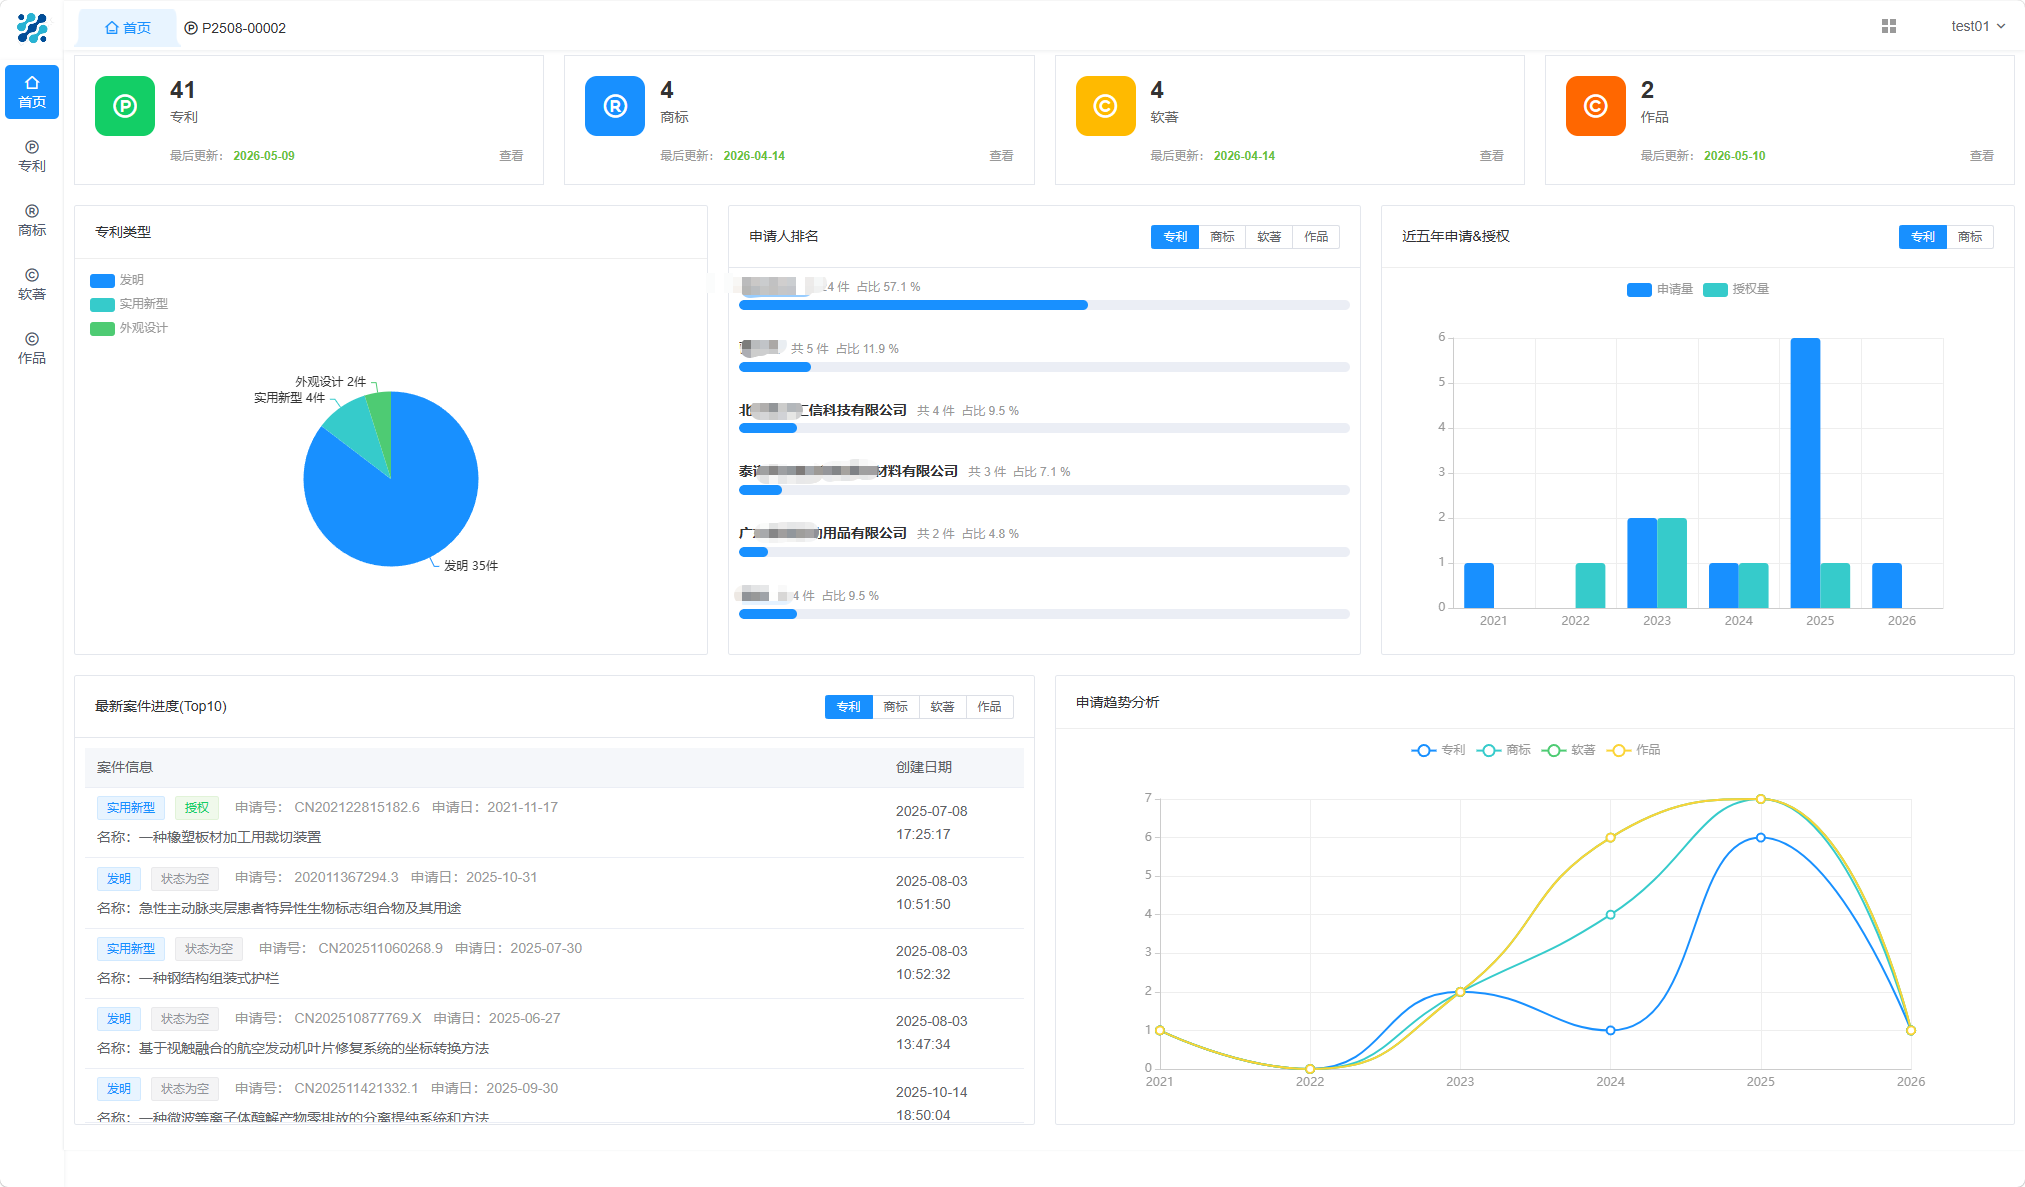Screen dimensions: 2025x1187
Task: Open 作品 section in the sidebar
Action: [x=32, y=348]
